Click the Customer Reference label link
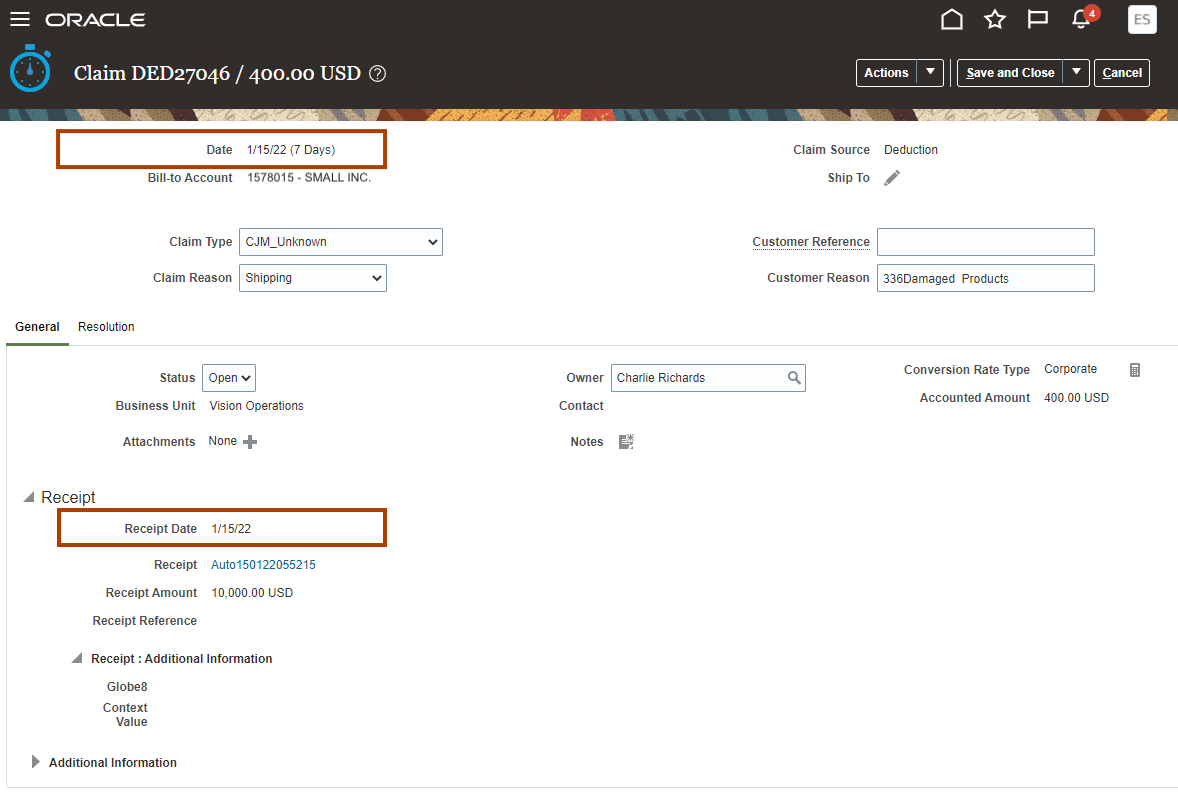Viewport: 1178px width, 792px height. (x=811, y=242)
